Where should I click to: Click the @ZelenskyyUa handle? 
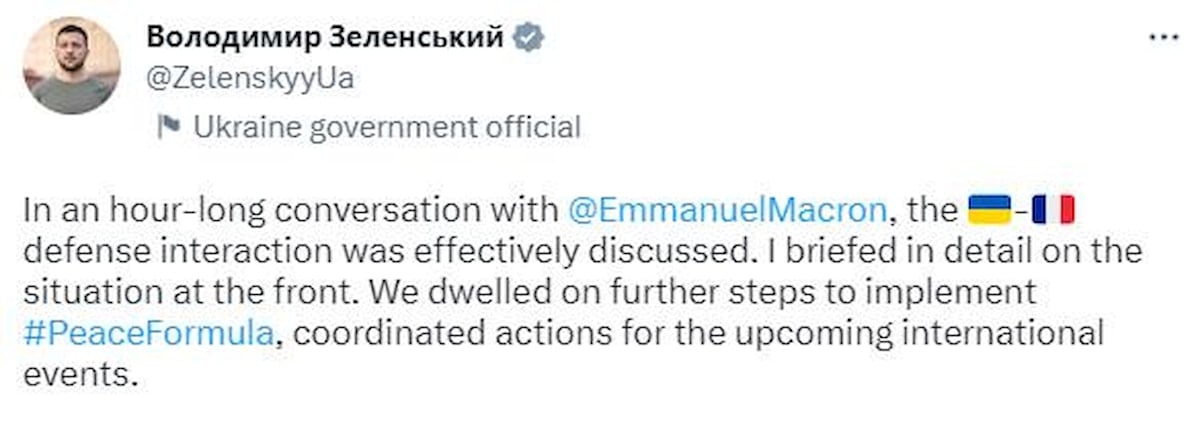250,78
